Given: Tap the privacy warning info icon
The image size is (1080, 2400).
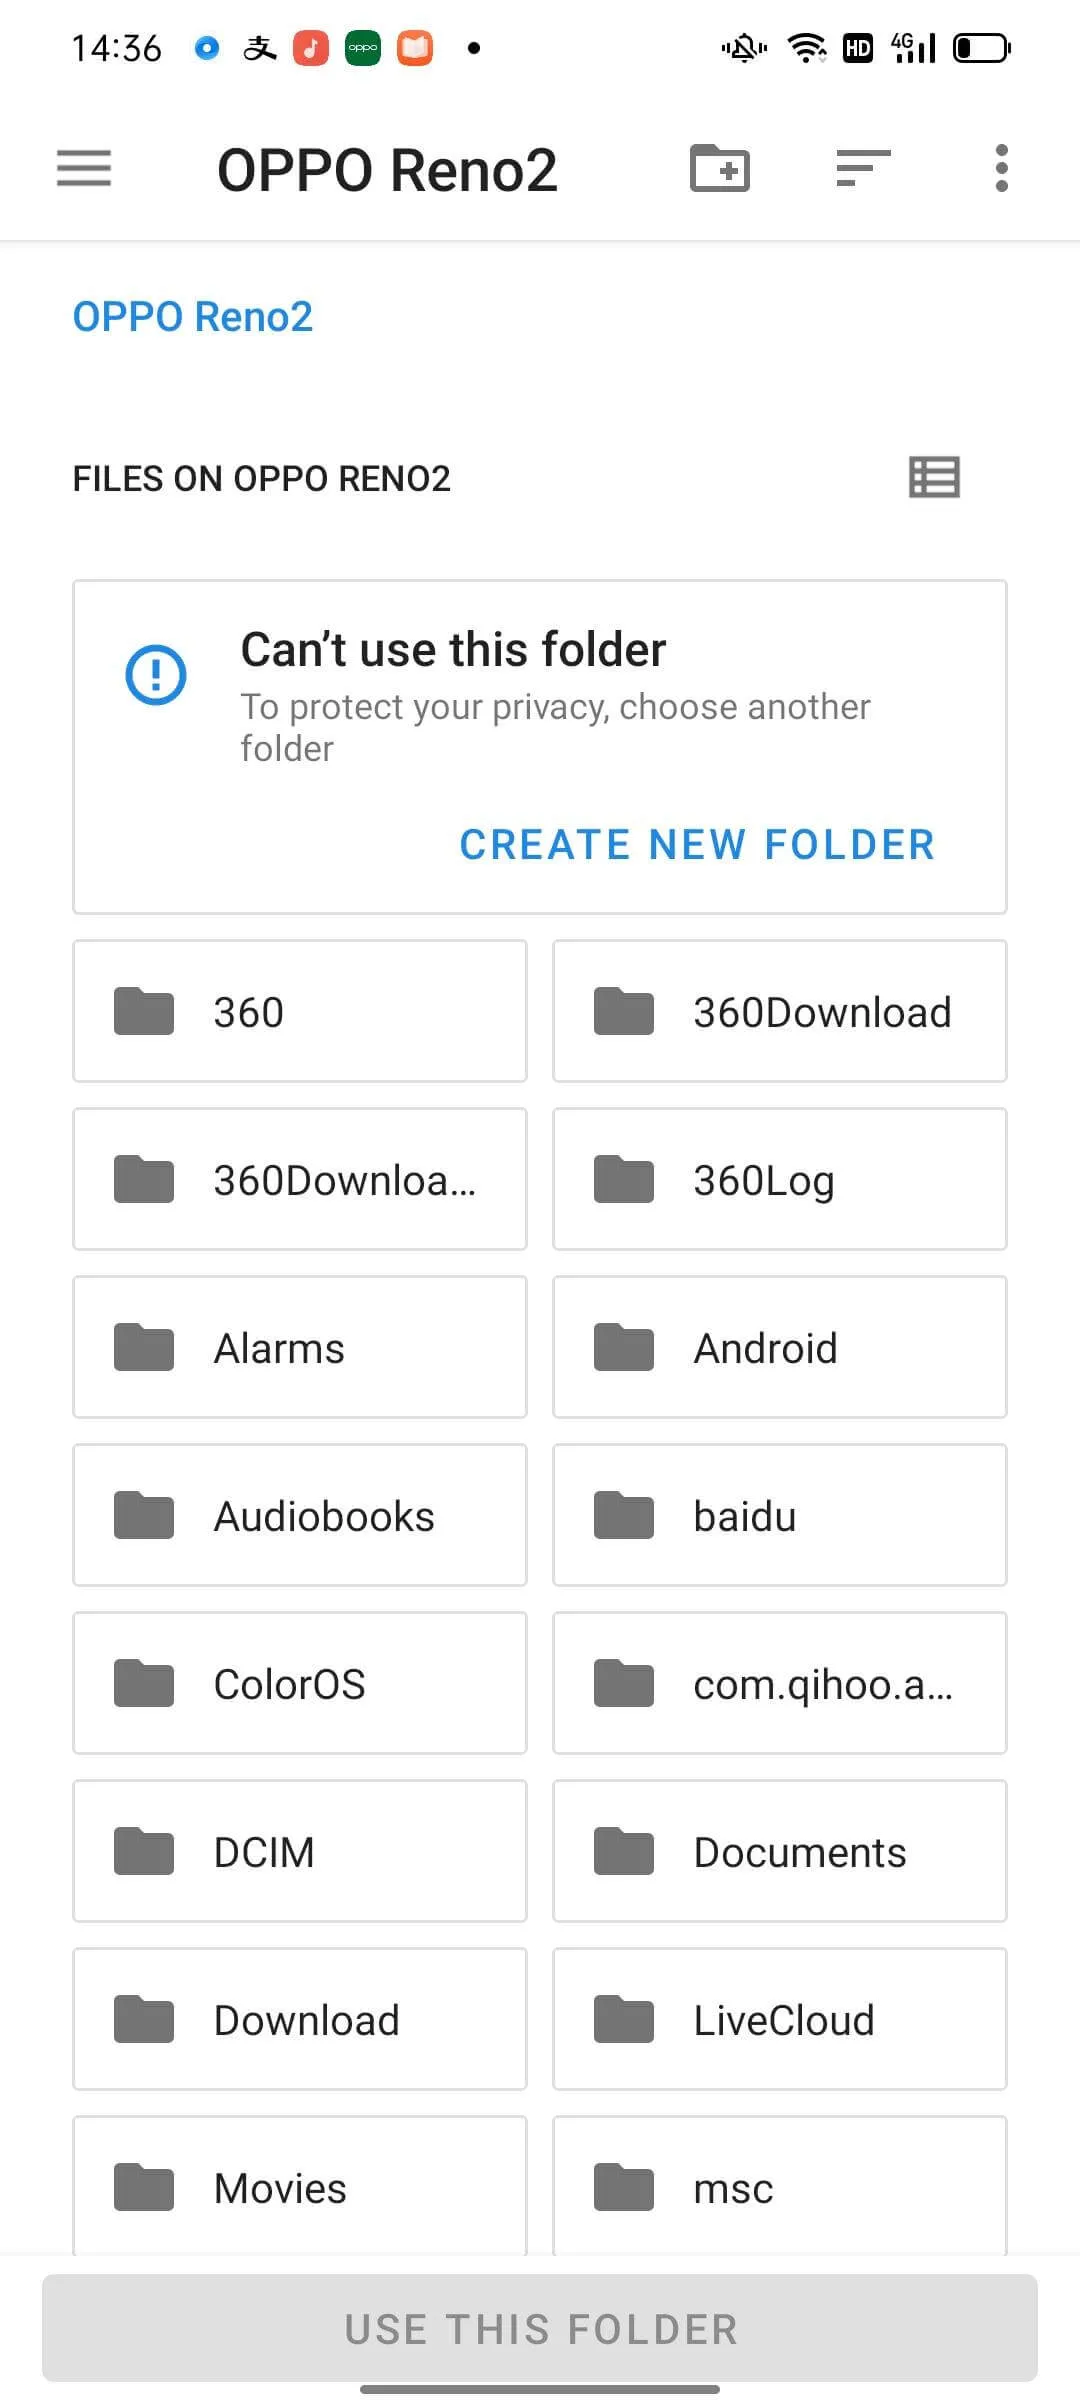Looking at the screenshot, I should coord(155,675).
